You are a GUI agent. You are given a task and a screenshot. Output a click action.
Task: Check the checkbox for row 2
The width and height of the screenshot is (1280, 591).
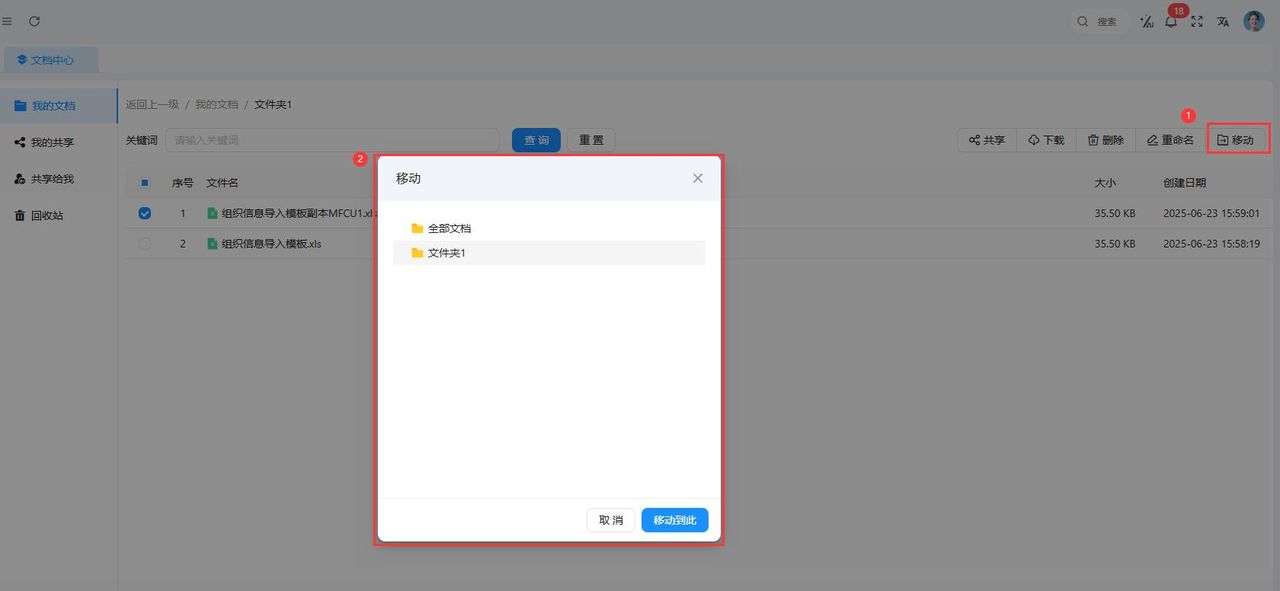(x=145, y=243)
